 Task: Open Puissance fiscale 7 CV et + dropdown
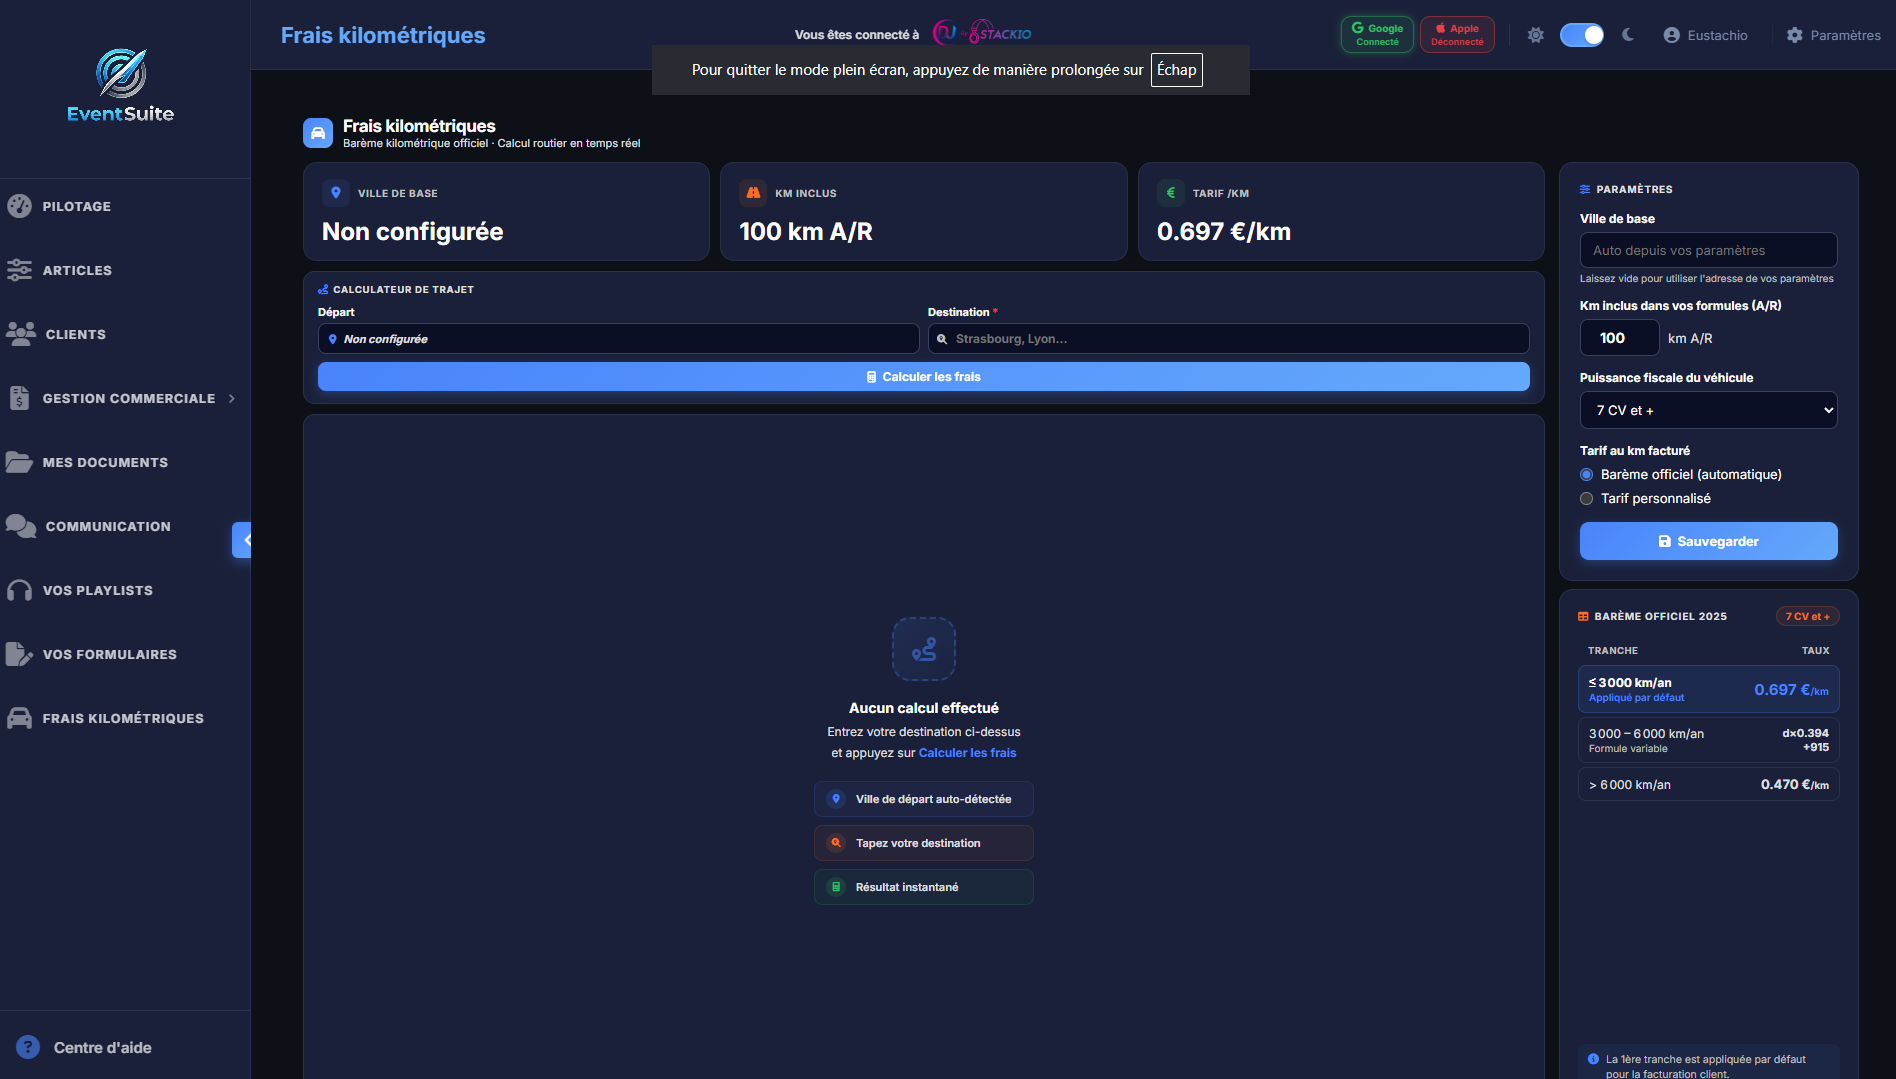coord(1708,410)
